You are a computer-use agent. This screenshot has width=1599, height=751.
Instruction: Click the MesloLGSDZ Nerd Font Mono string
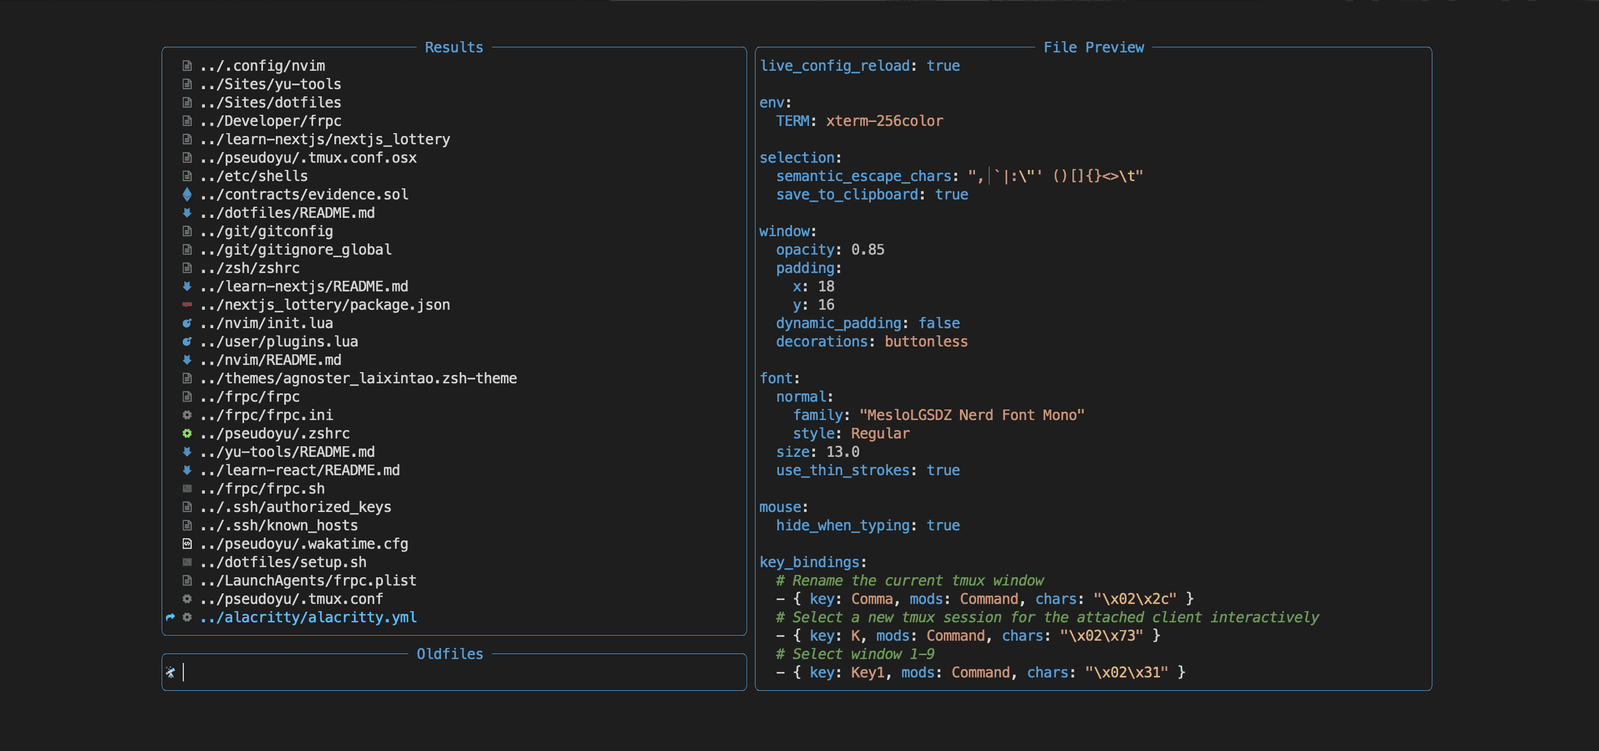click(x=972, y=415)
